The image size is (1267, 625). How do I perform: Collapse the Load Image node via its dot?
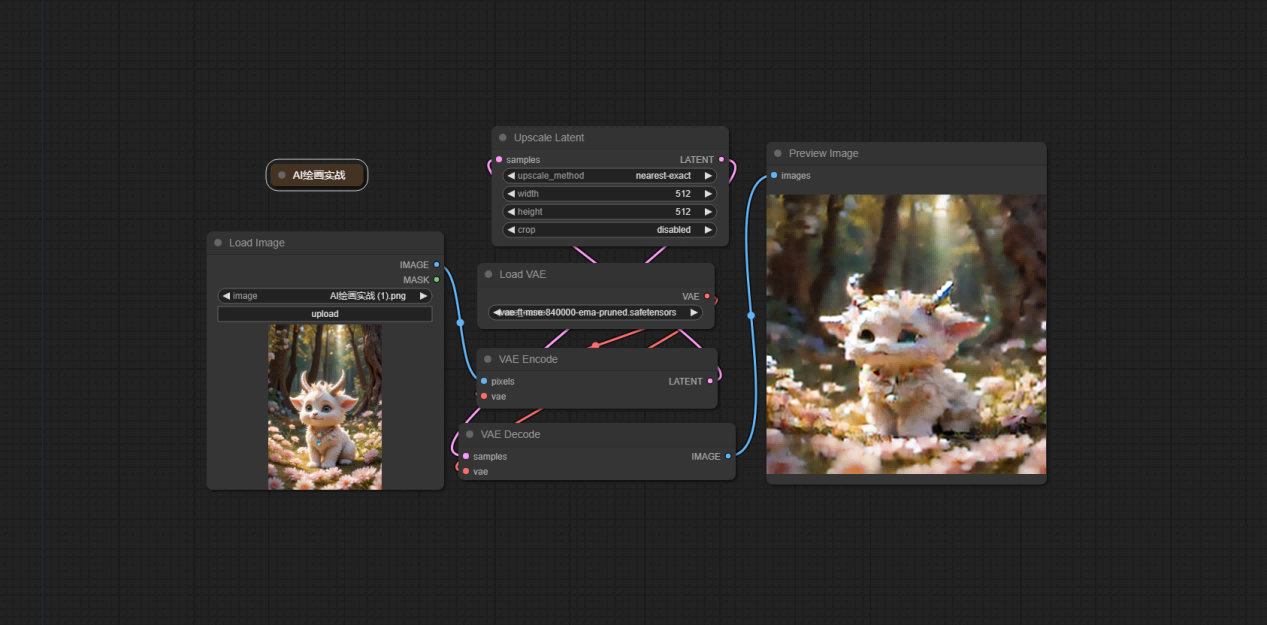tap(217, 243)
